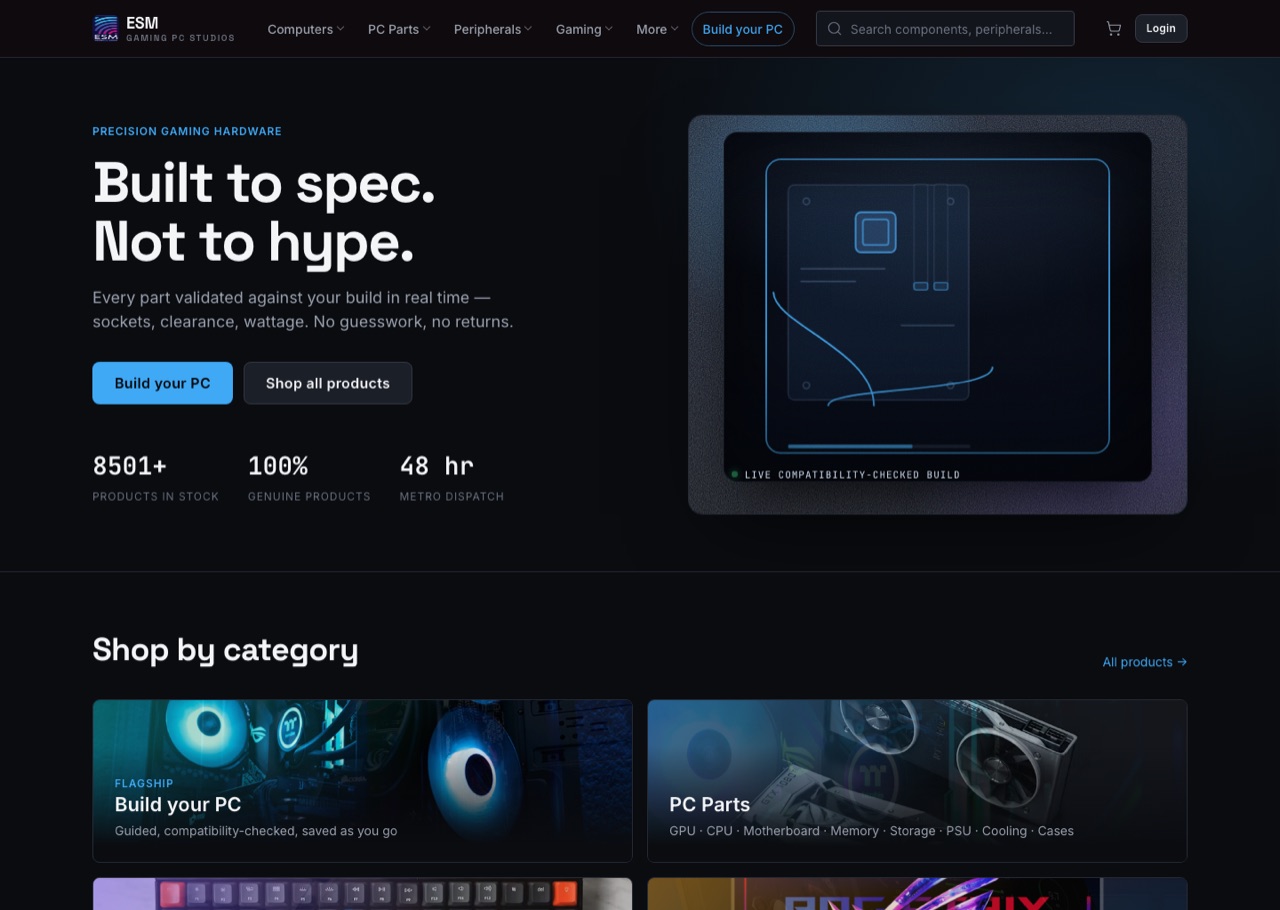The height and width of the screenshot is (910, 1280).
Task: Expand the Gaming menu
Action: (x=584, y=29)
